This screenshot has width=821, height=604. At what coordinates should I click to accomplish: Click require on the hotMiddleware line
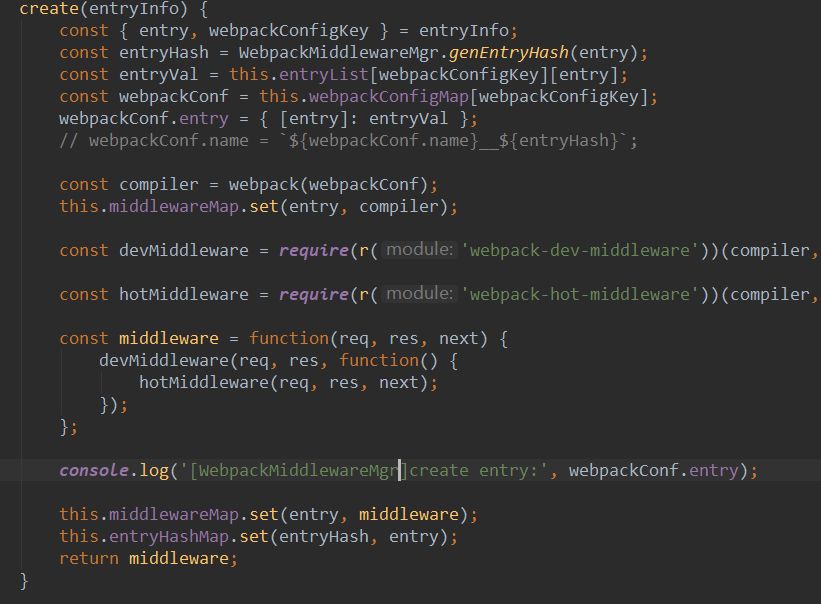click(x=314, y=294)
